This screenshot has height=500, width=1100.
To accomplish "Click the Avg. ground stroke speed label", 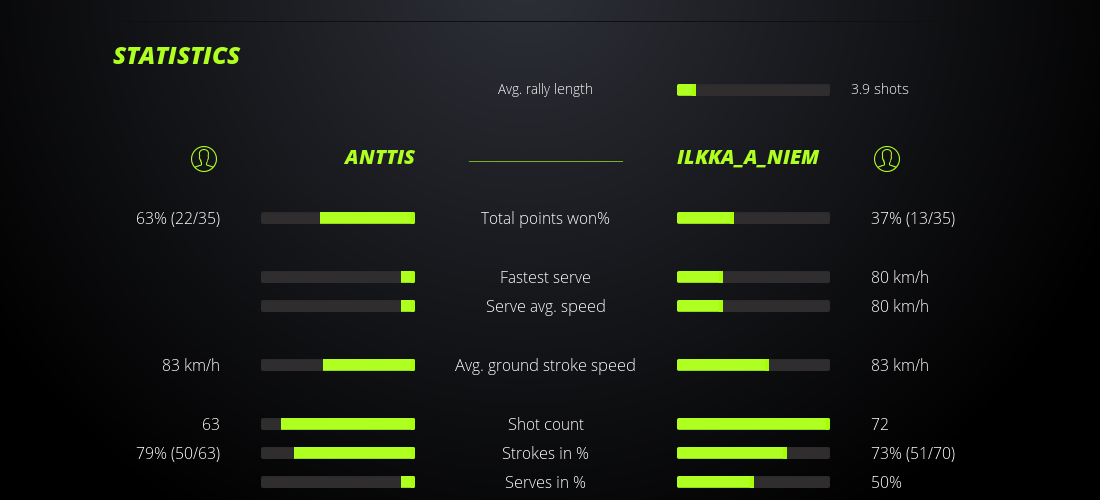I will 545,365.
